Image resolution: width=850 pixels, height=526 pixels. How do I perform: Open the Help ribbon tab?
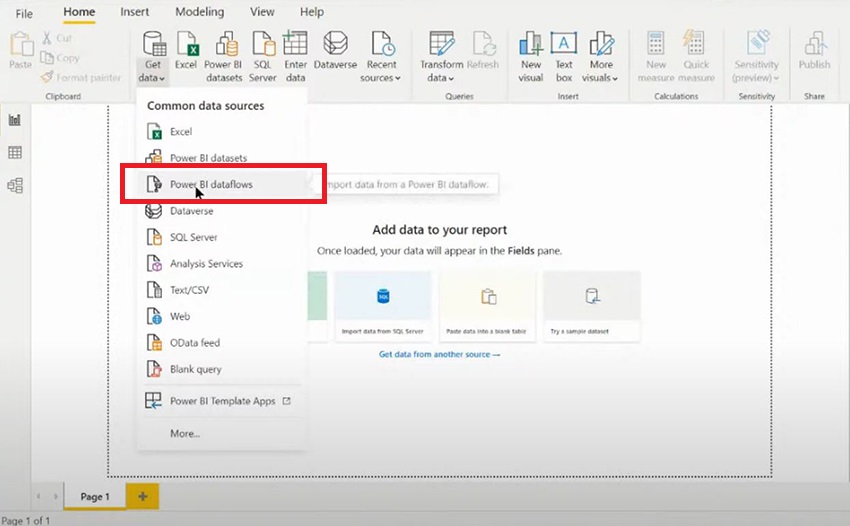click(312, 12)
